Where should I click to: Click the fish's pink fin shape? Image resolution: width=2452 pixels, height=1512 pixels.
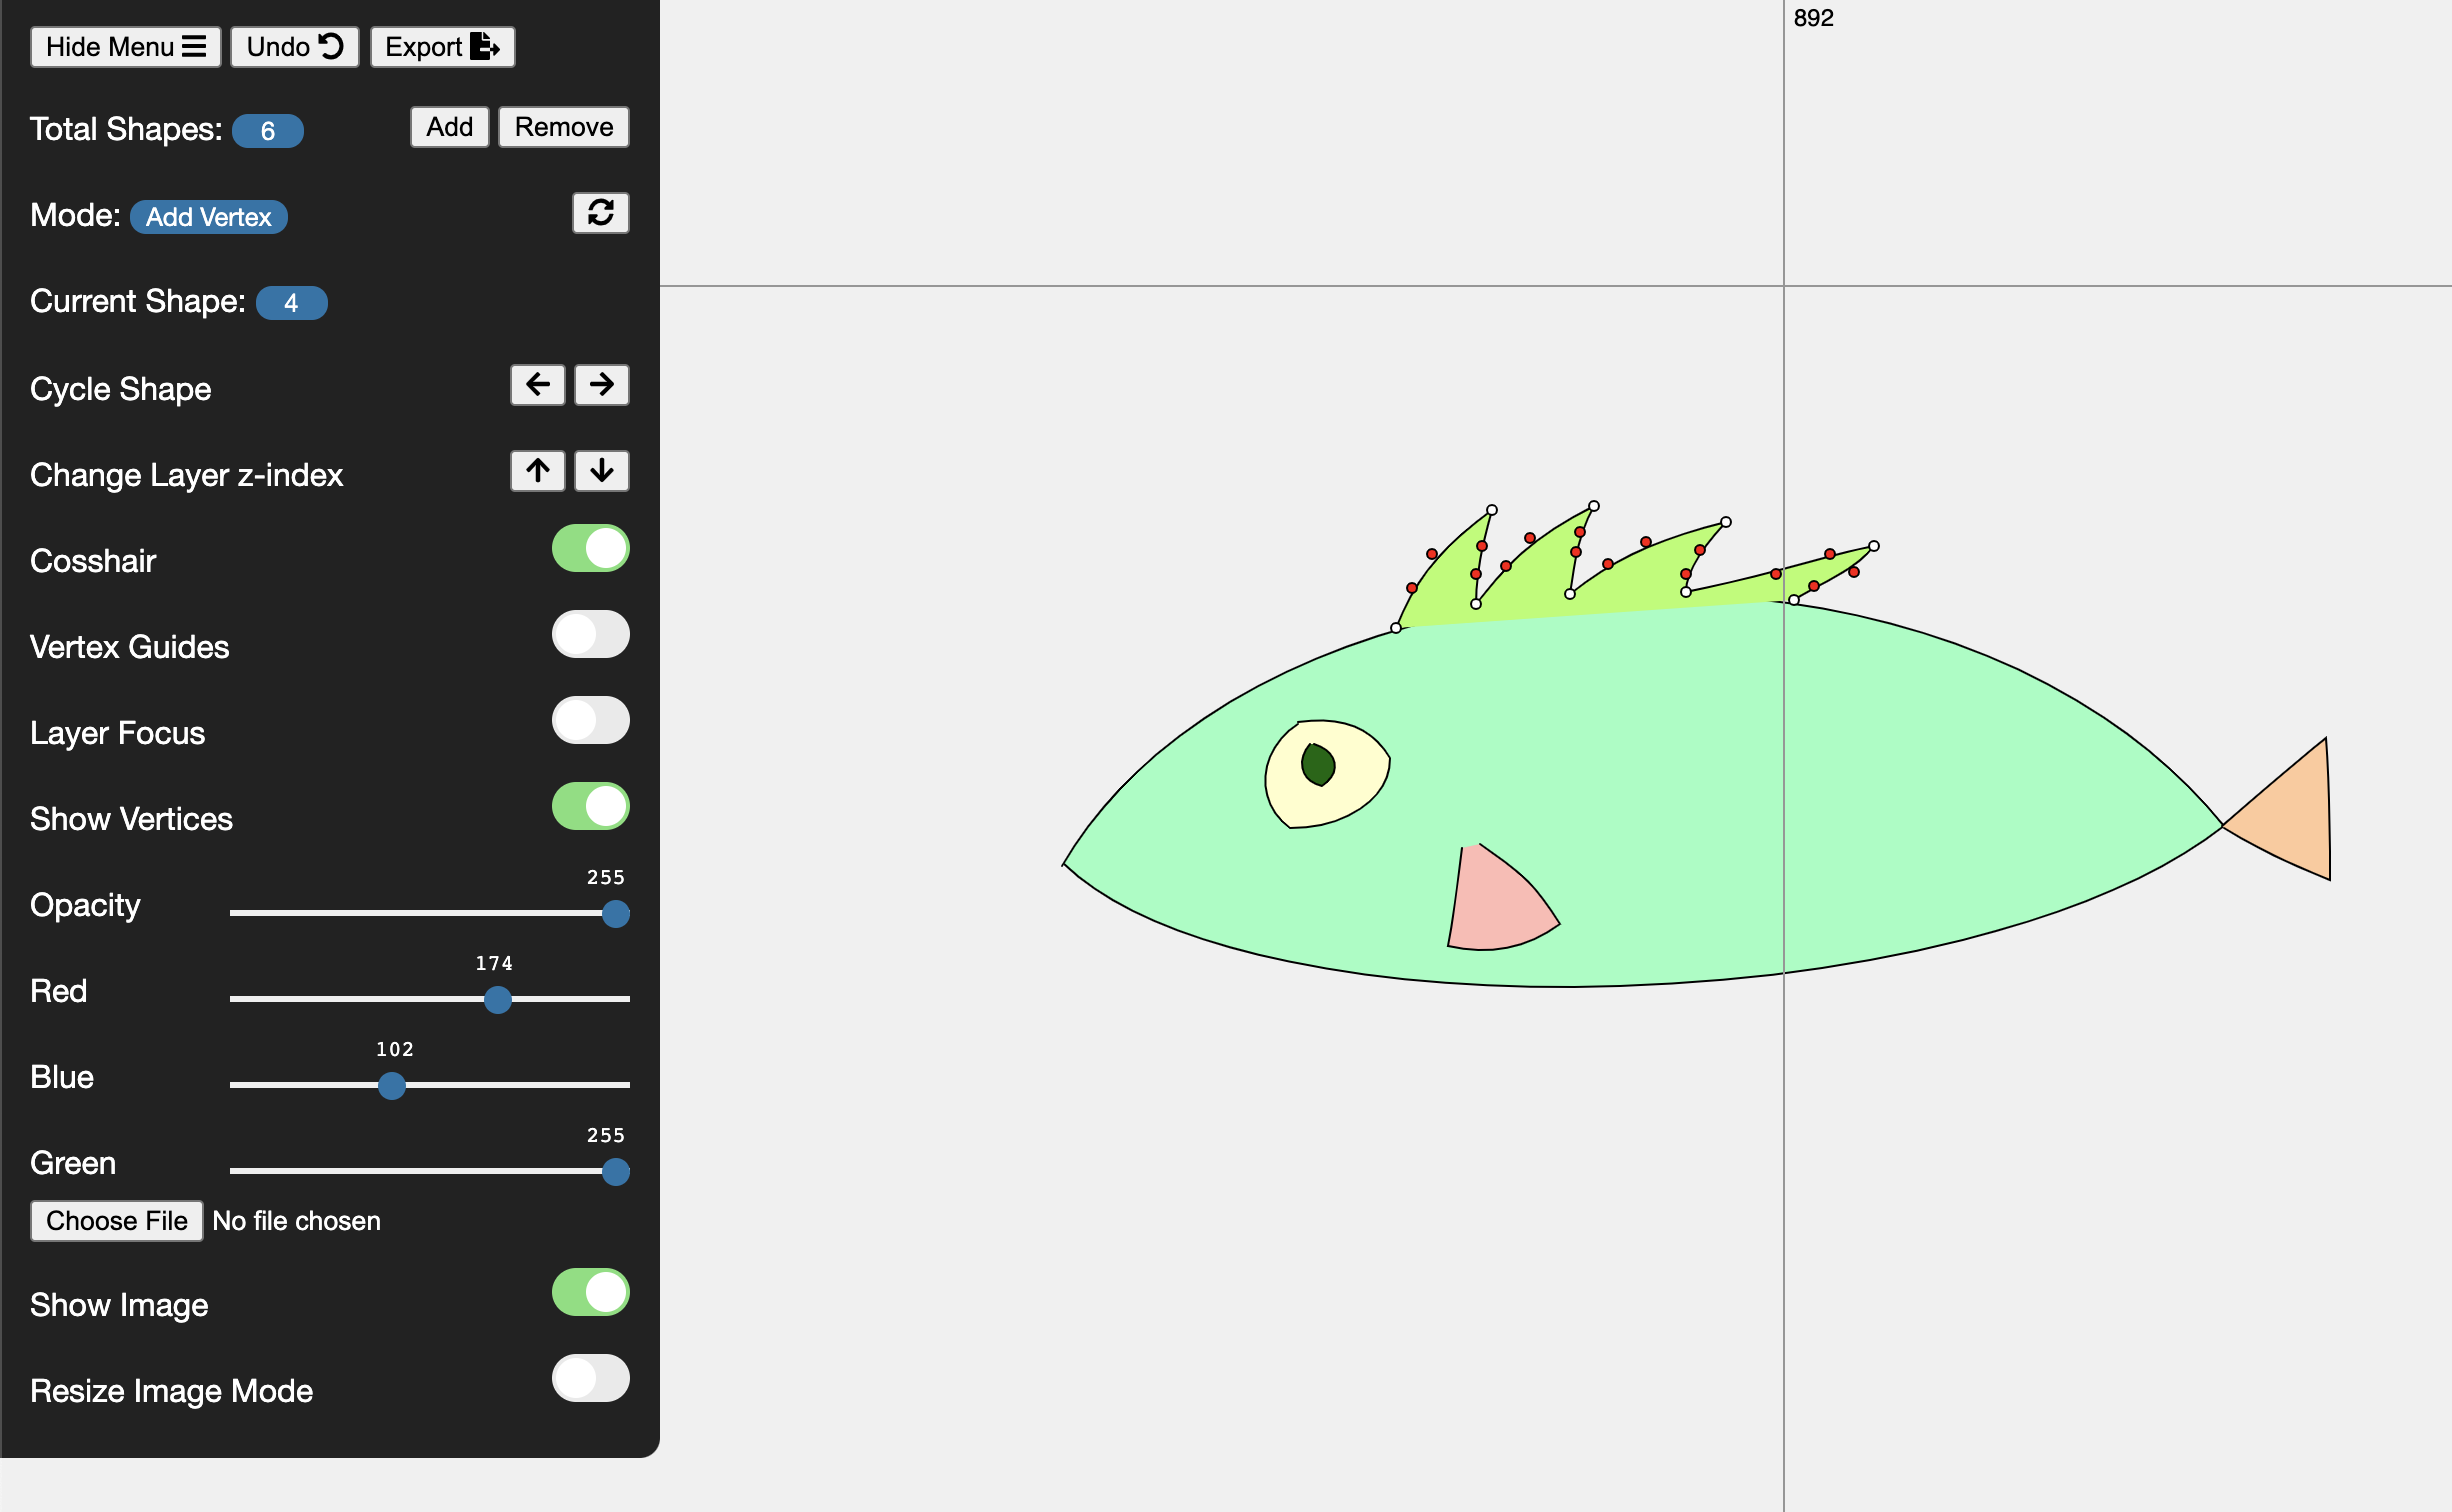tap(1496, 905)
